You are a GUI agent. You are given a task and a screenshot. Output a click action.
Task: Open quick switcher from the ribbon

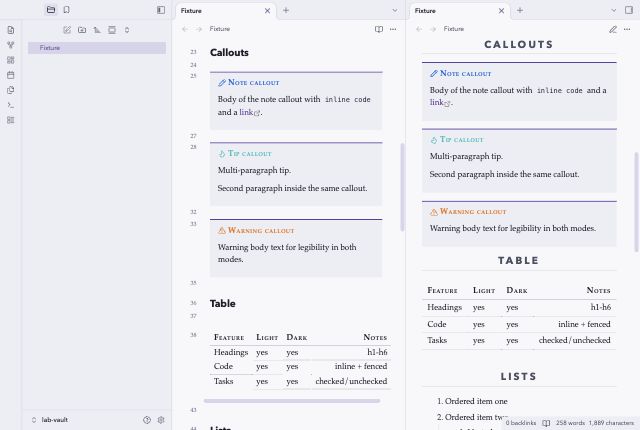pos(11,30)
